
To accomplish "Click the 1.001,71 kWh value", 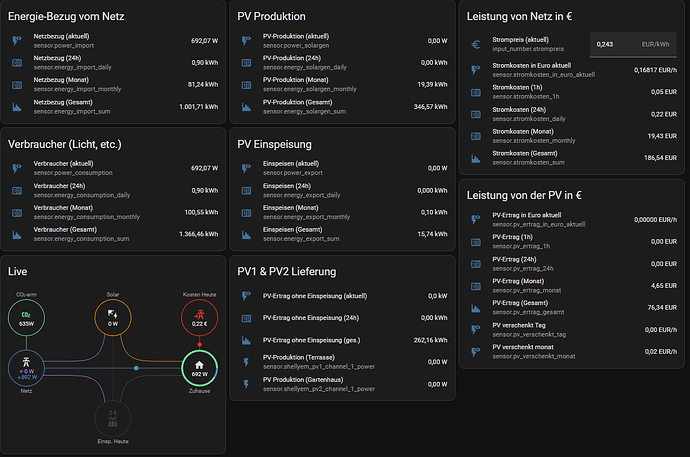I will [x=198, y=107].
